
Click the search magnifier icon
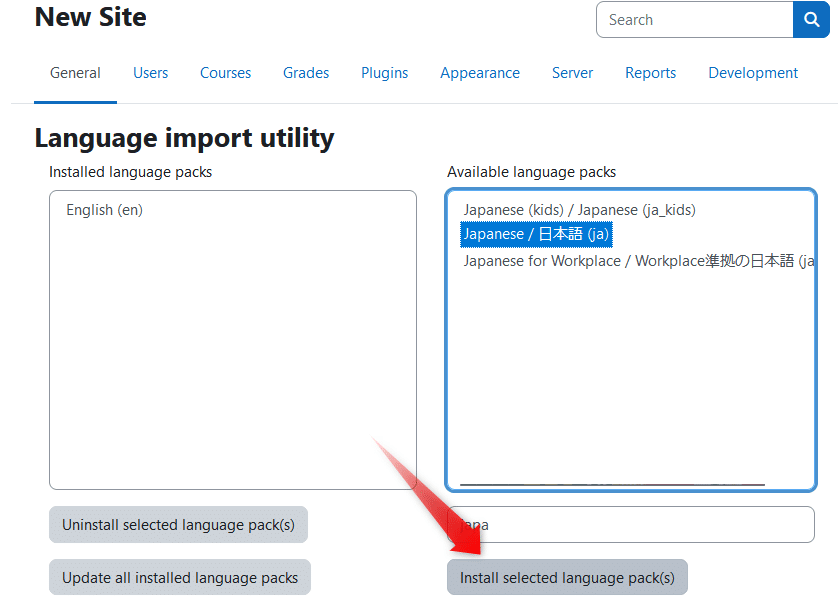(x=811, y=19)
